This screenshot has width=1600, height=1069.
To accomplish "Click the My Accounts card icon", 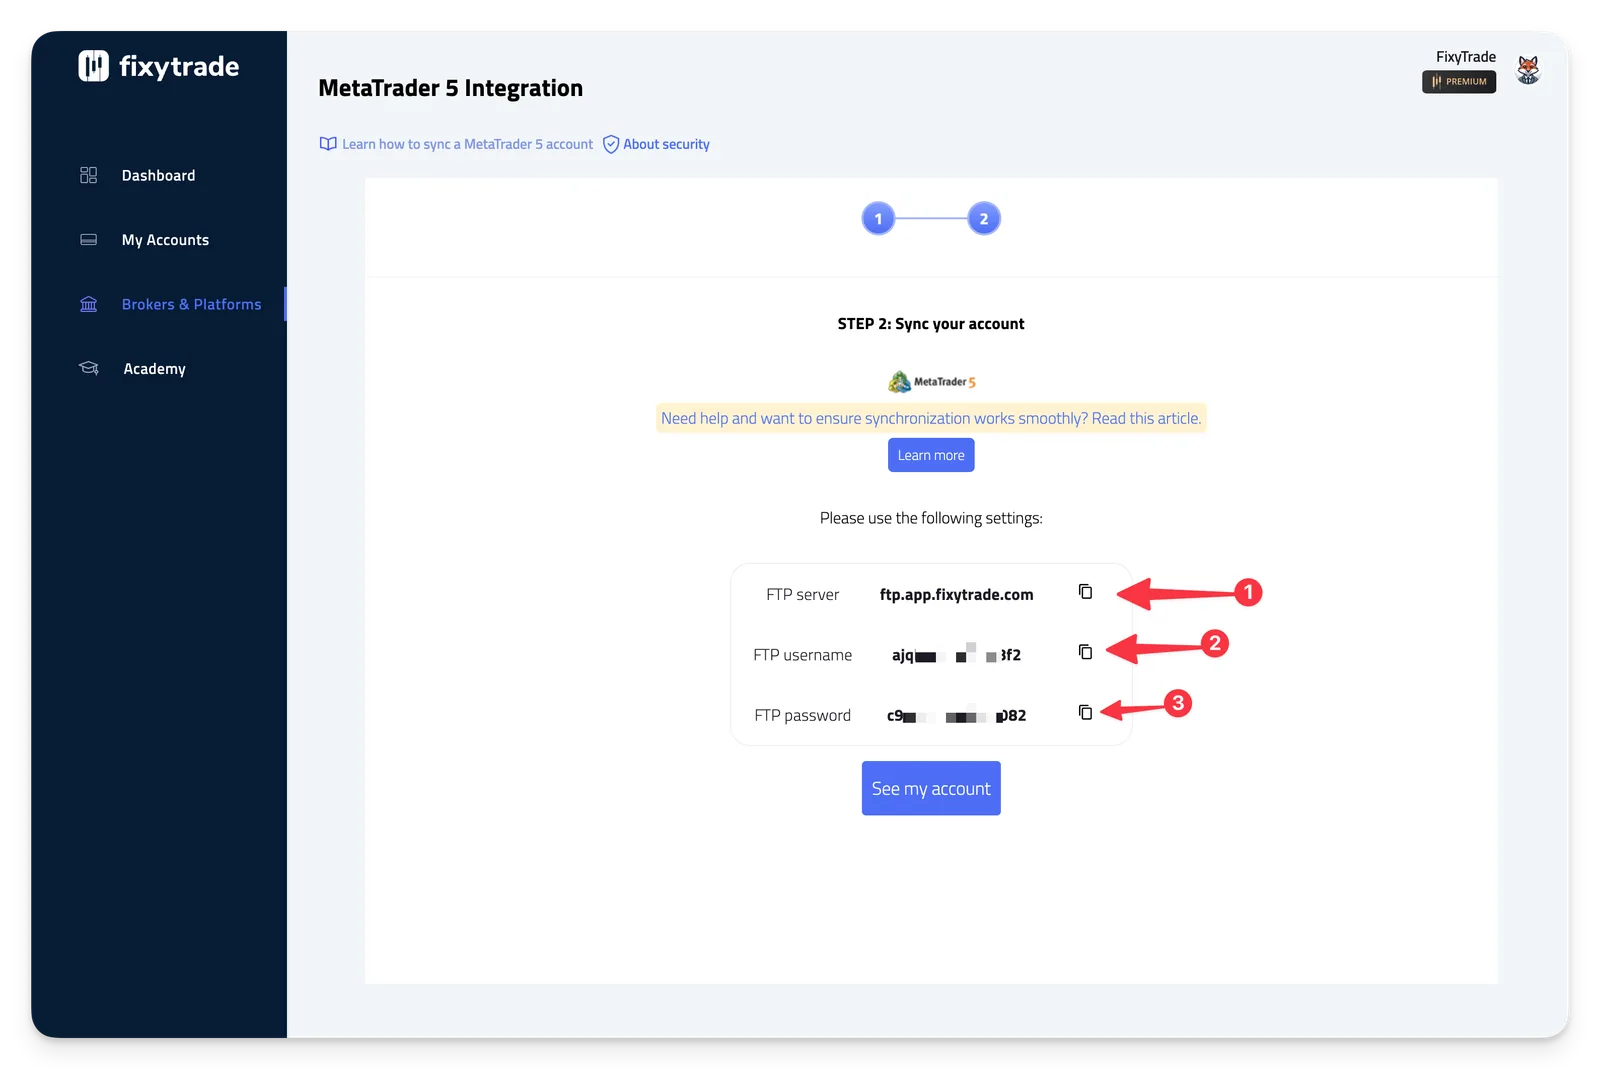I will point(88,240).
